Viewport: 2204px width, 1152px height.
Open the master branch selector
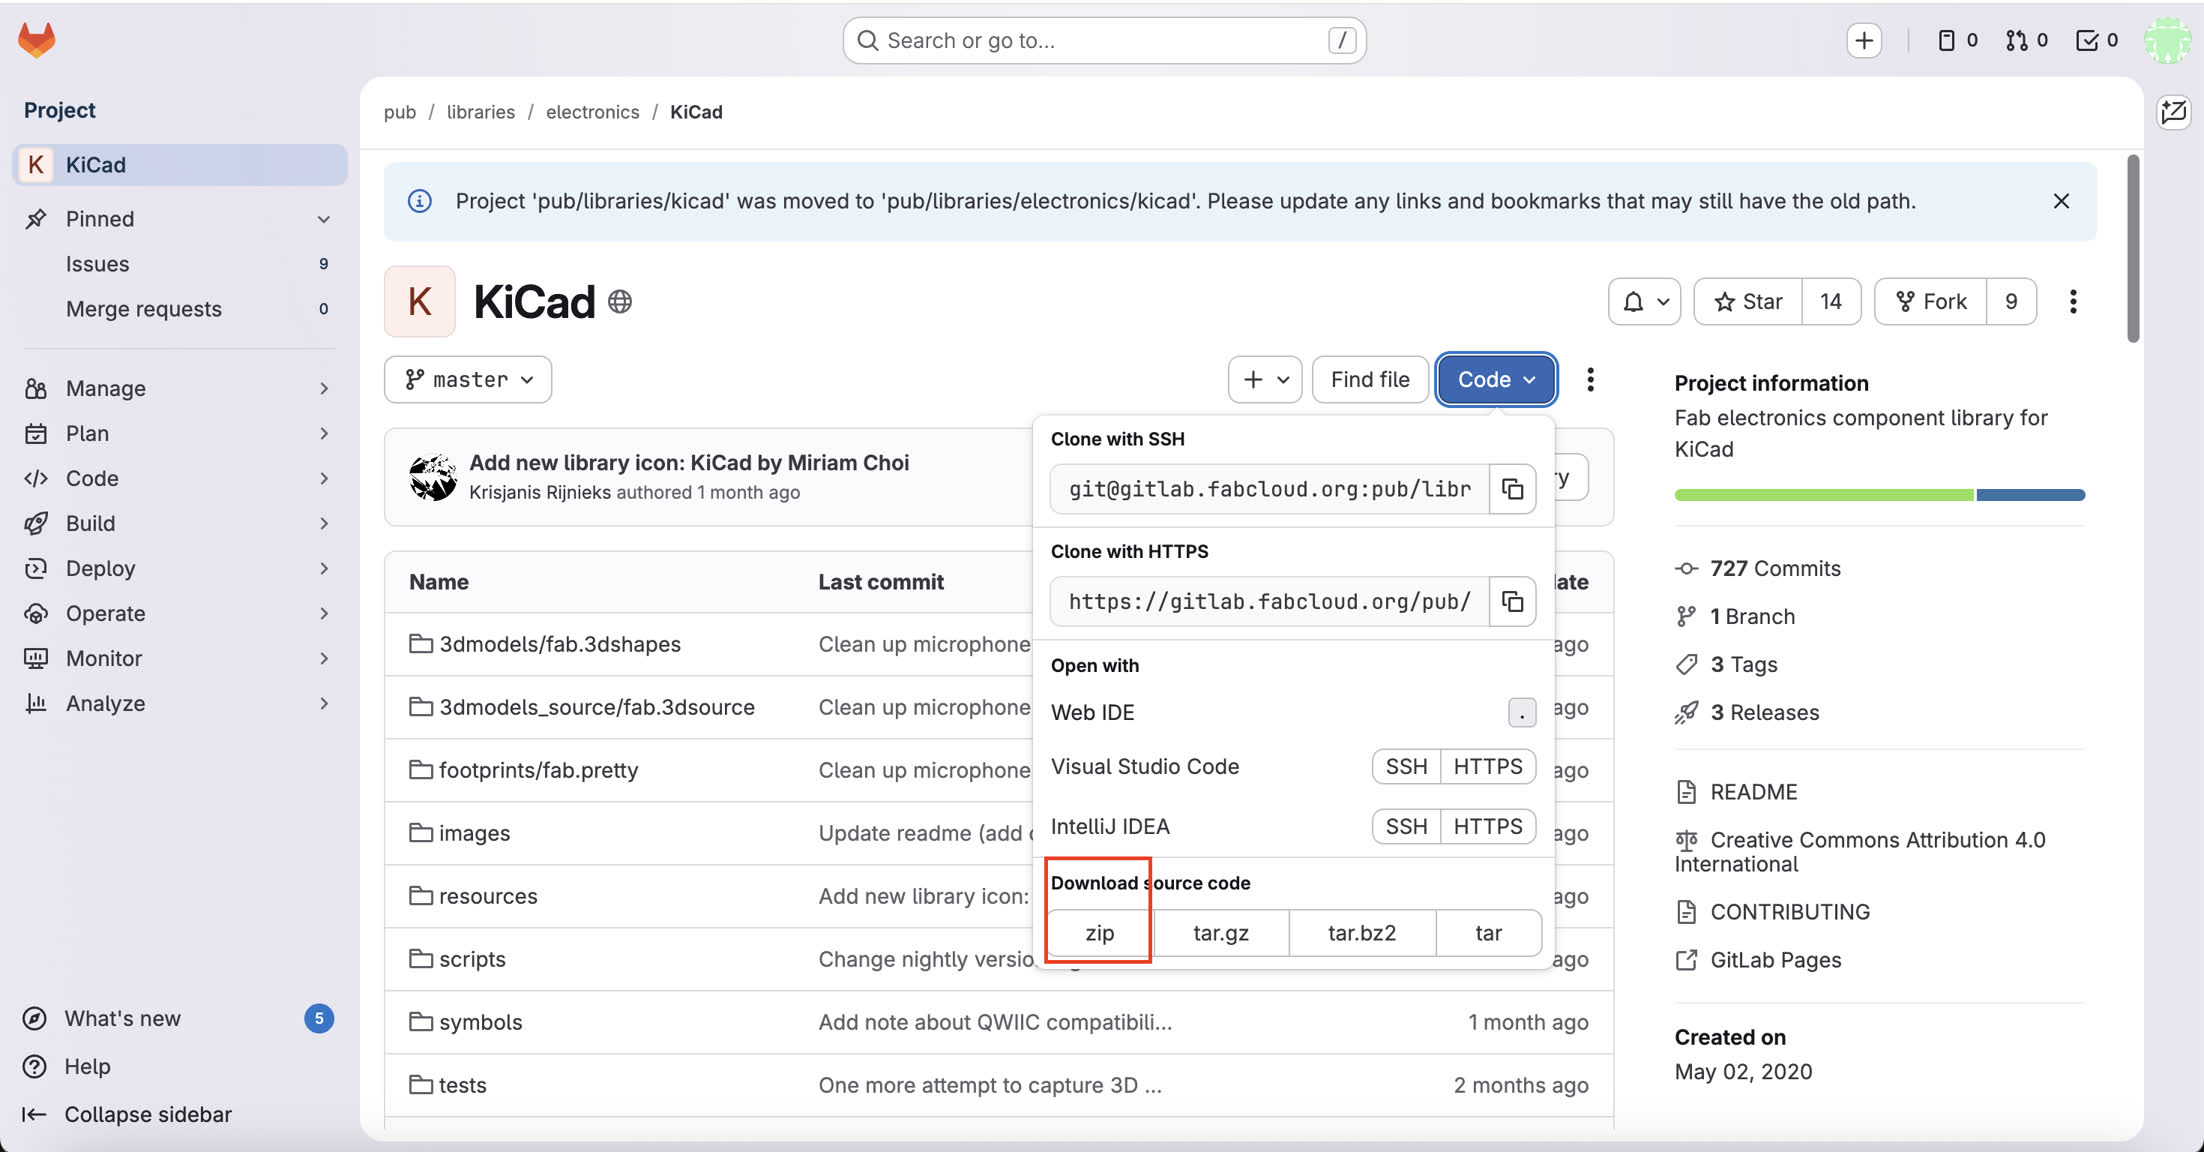tap(468, 379)
